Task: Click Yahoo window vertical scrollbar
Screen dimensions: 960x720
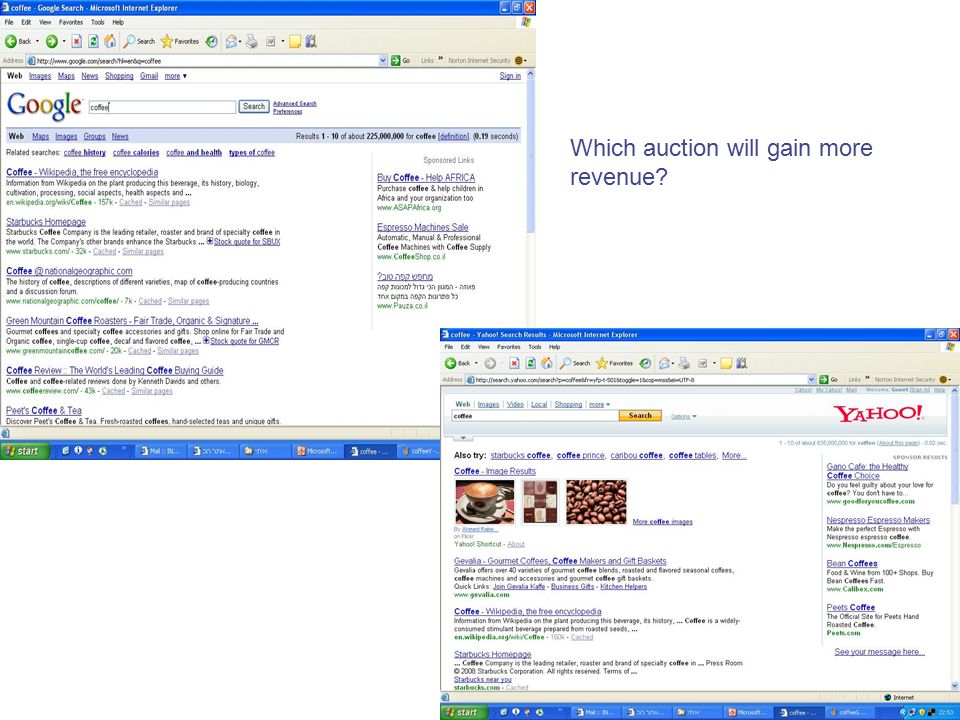Action: [955, 451]
